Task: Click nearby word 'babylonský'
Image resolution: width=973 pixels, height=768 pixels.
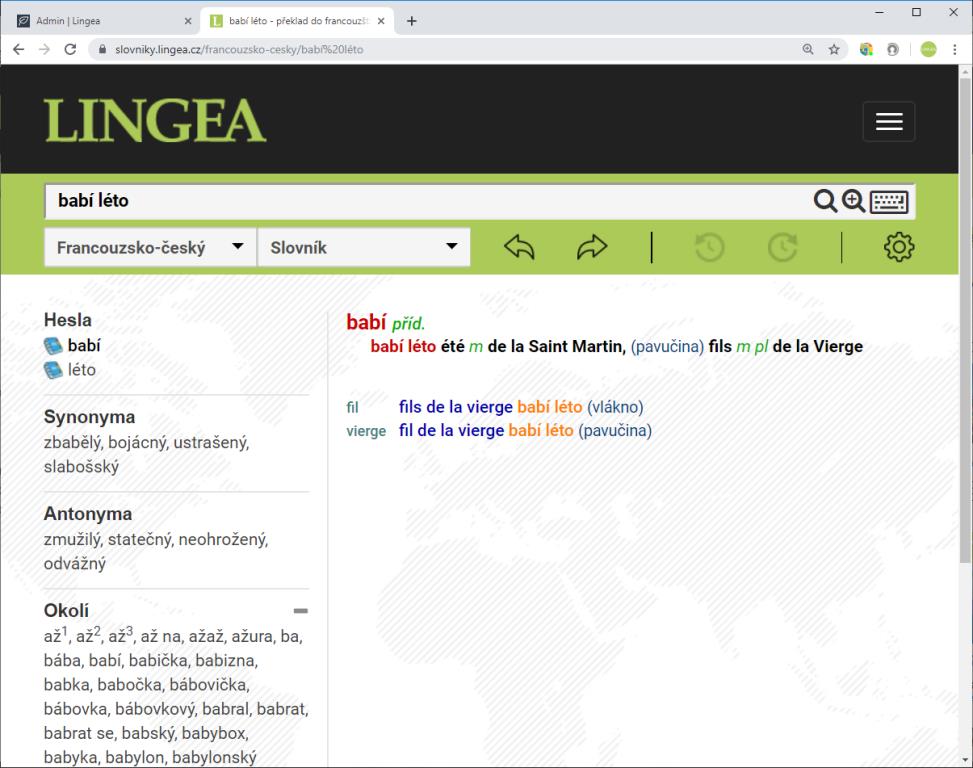Action: [x=214, y=757]
